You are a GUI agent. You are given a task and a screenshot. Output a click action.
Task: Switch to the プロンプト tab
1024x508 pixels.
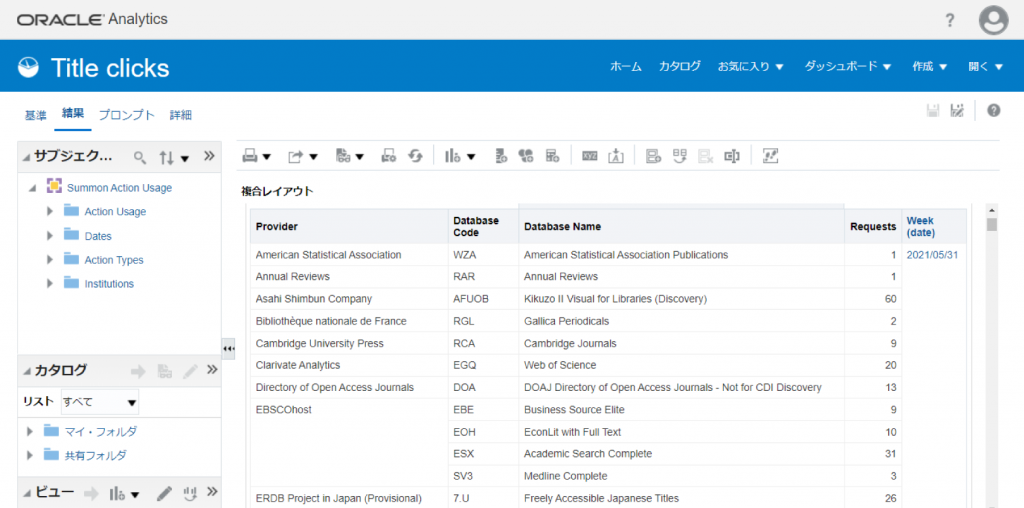pyautogui.click(x=127, y=116)
